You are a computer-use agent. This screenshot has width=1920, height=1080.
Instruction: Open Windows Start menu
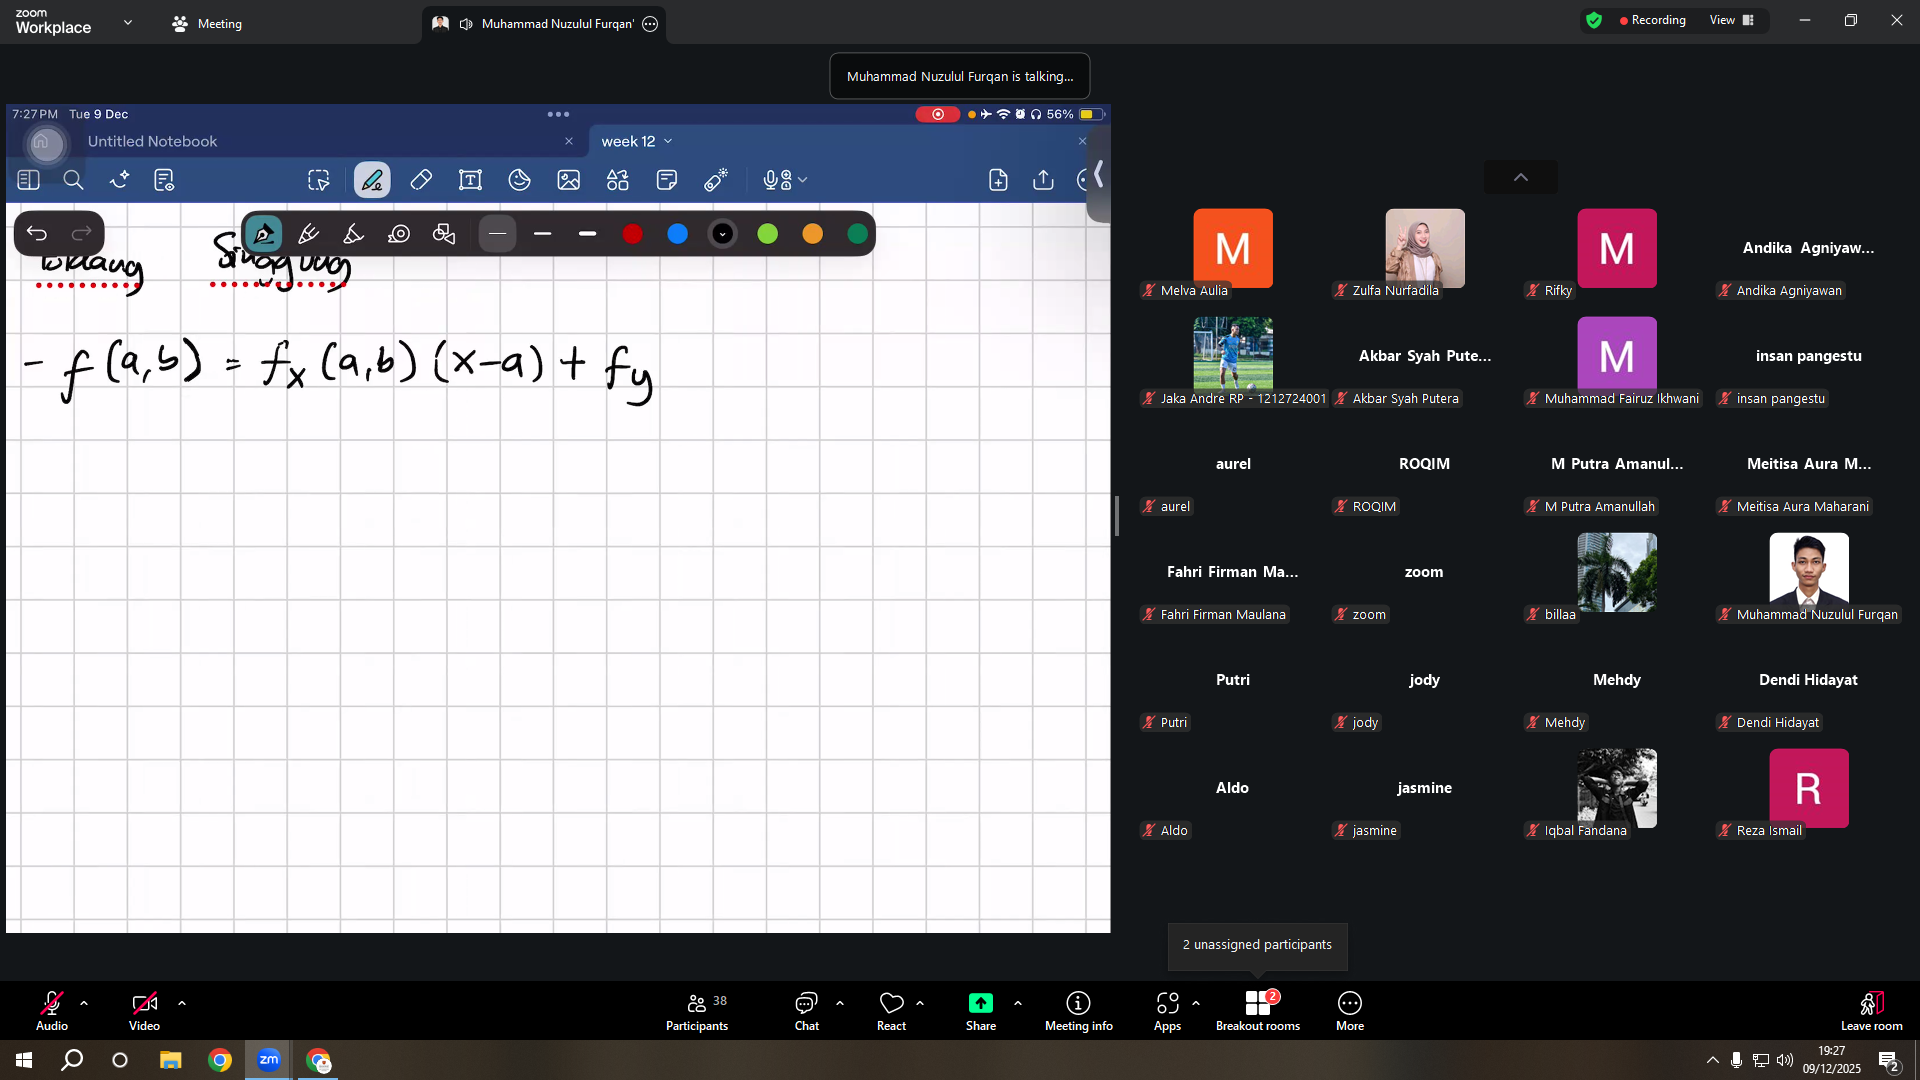(24, 1060)
